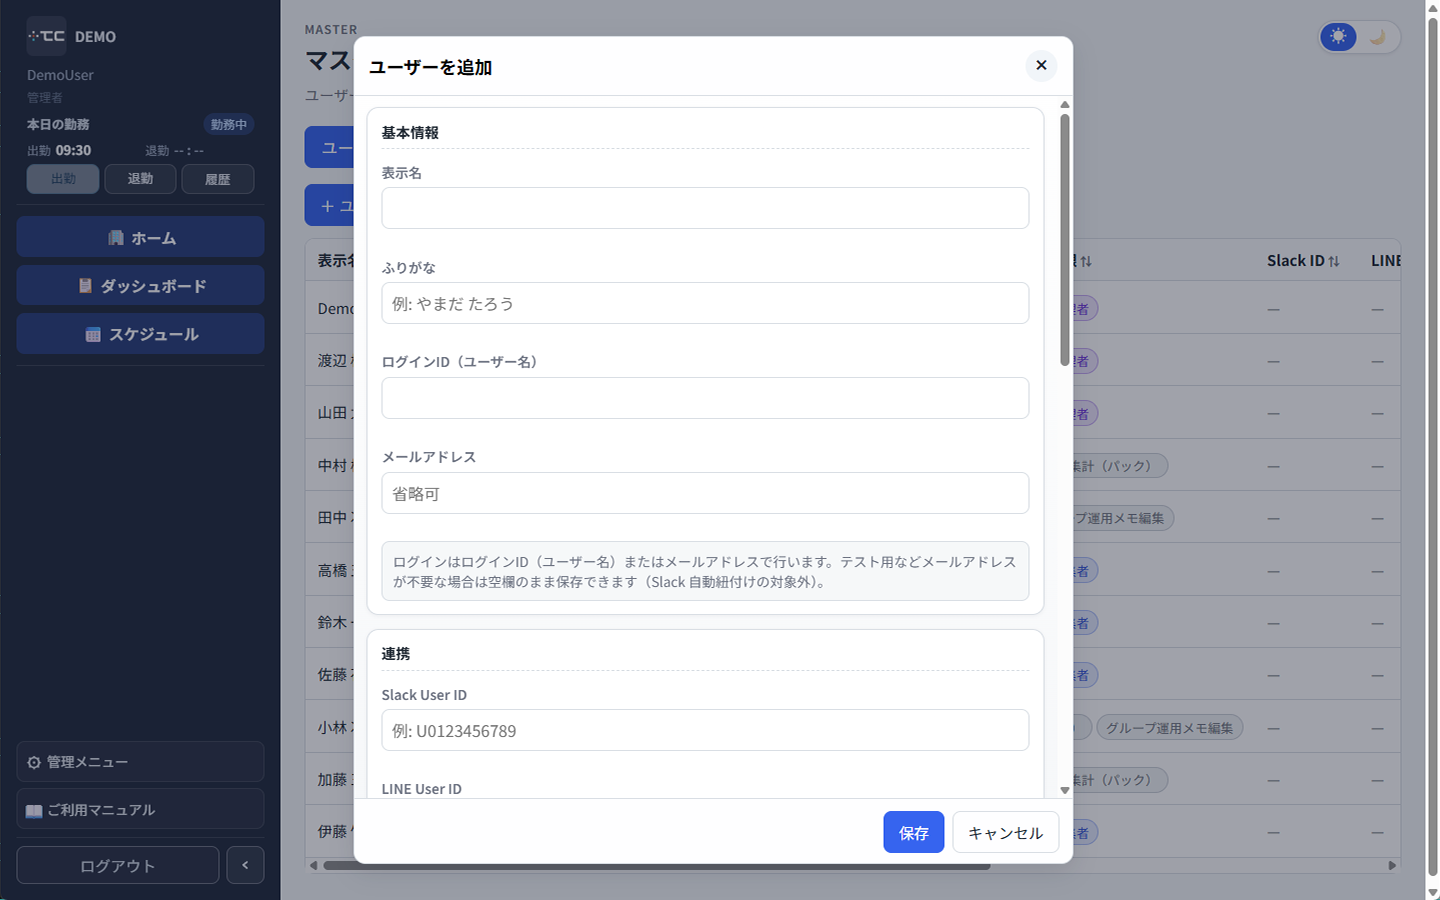The width and height of the screenshot is (1440, 900).
Task: Click the 基本情報 section heading
Action: (x=410, y=132)
